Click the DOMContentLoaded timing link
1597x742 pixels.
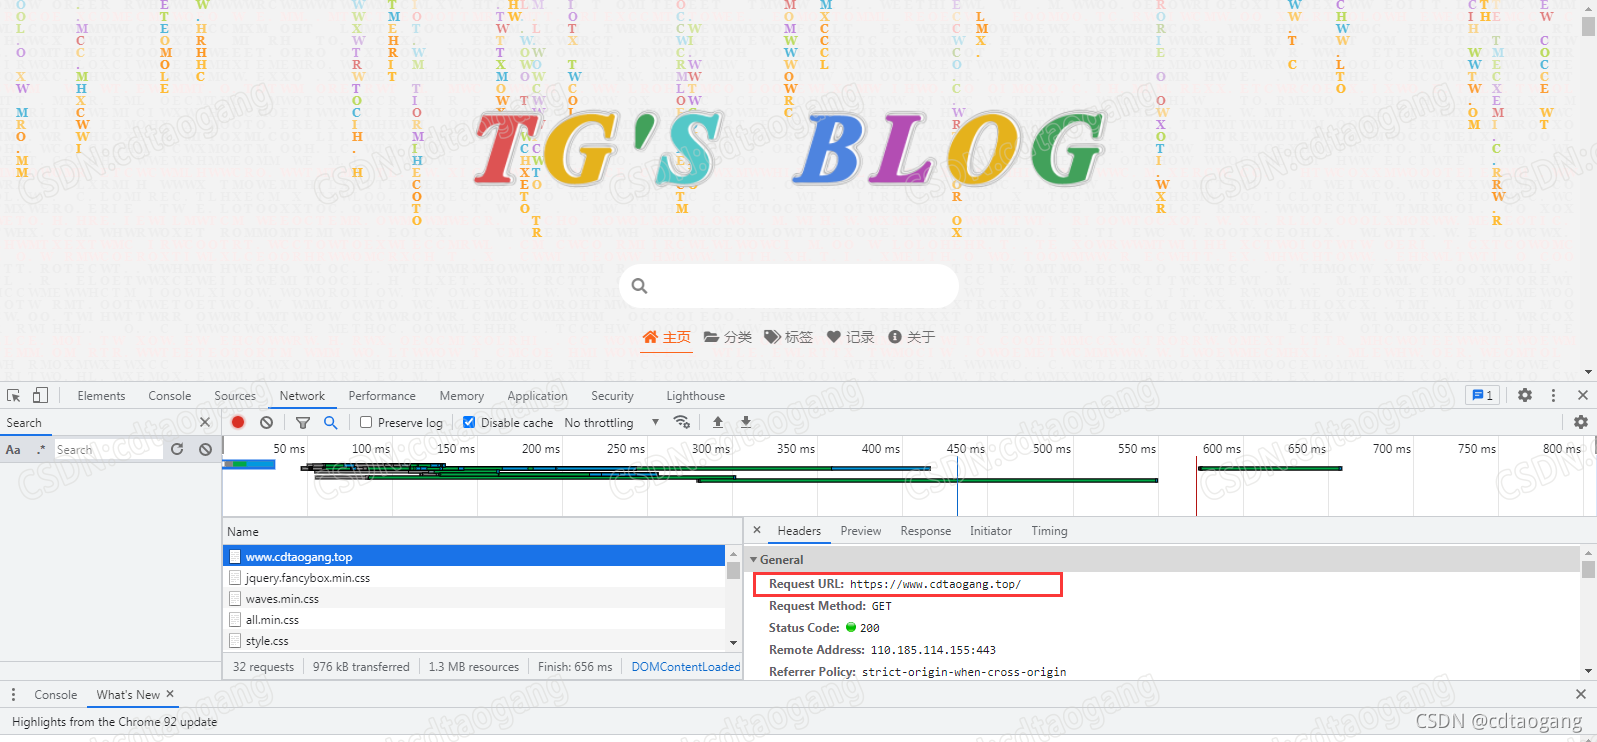click(x=686, y=666)
